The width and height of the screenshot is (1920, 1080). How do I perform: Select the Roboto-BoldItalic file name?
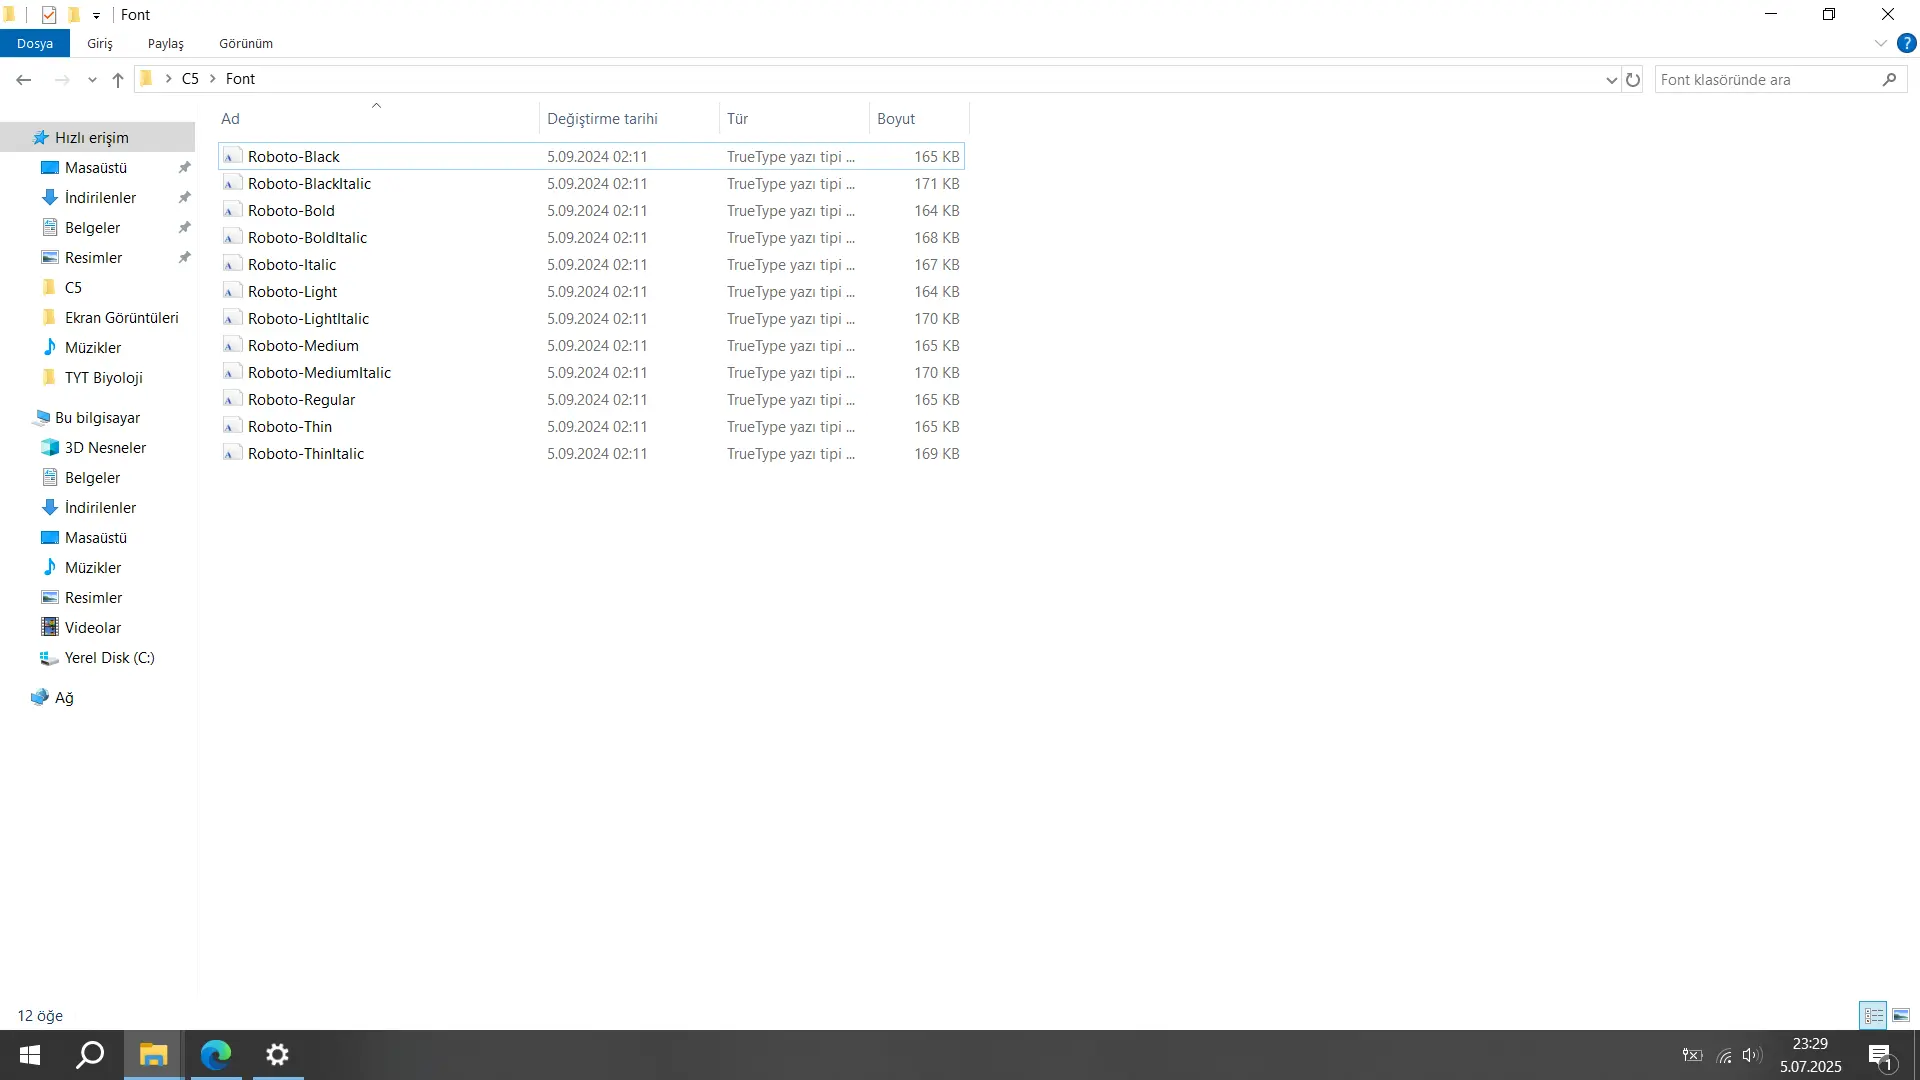click(x=307, y=238)
